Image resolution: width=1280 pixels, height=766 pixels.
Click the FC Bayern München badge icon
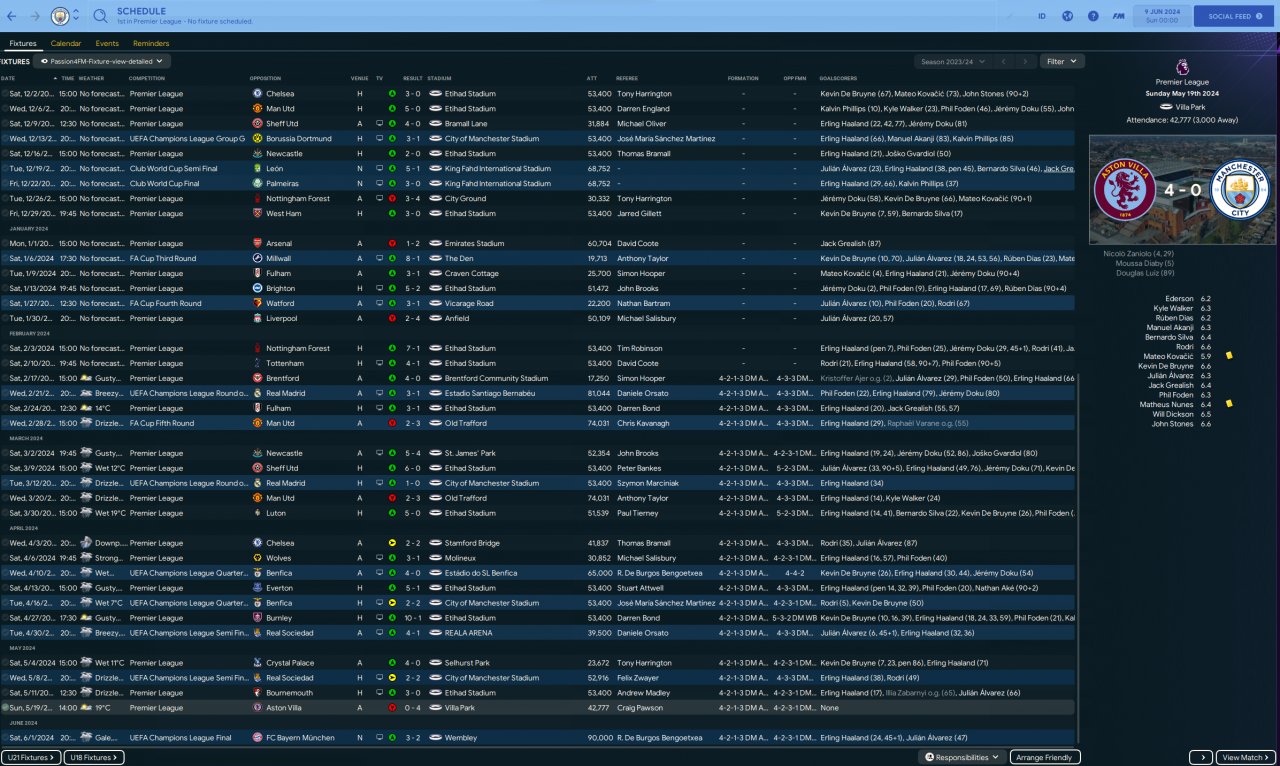[258, 738]
